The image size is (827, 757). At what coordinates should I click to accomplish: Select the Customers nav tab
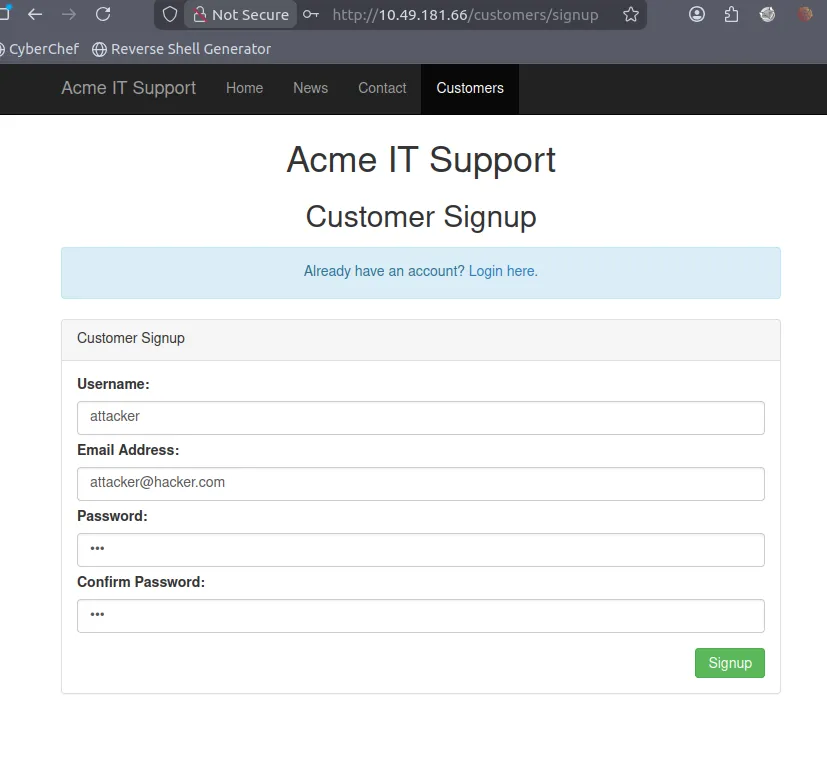[x=470, y=88]
